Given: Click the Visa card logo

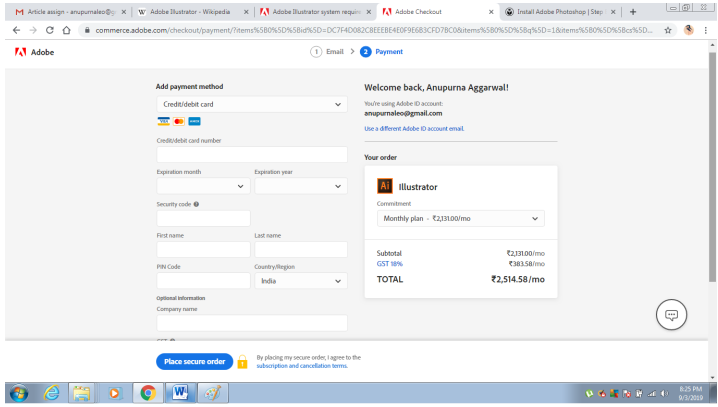Looking at the screenshot, I should 163,121.
